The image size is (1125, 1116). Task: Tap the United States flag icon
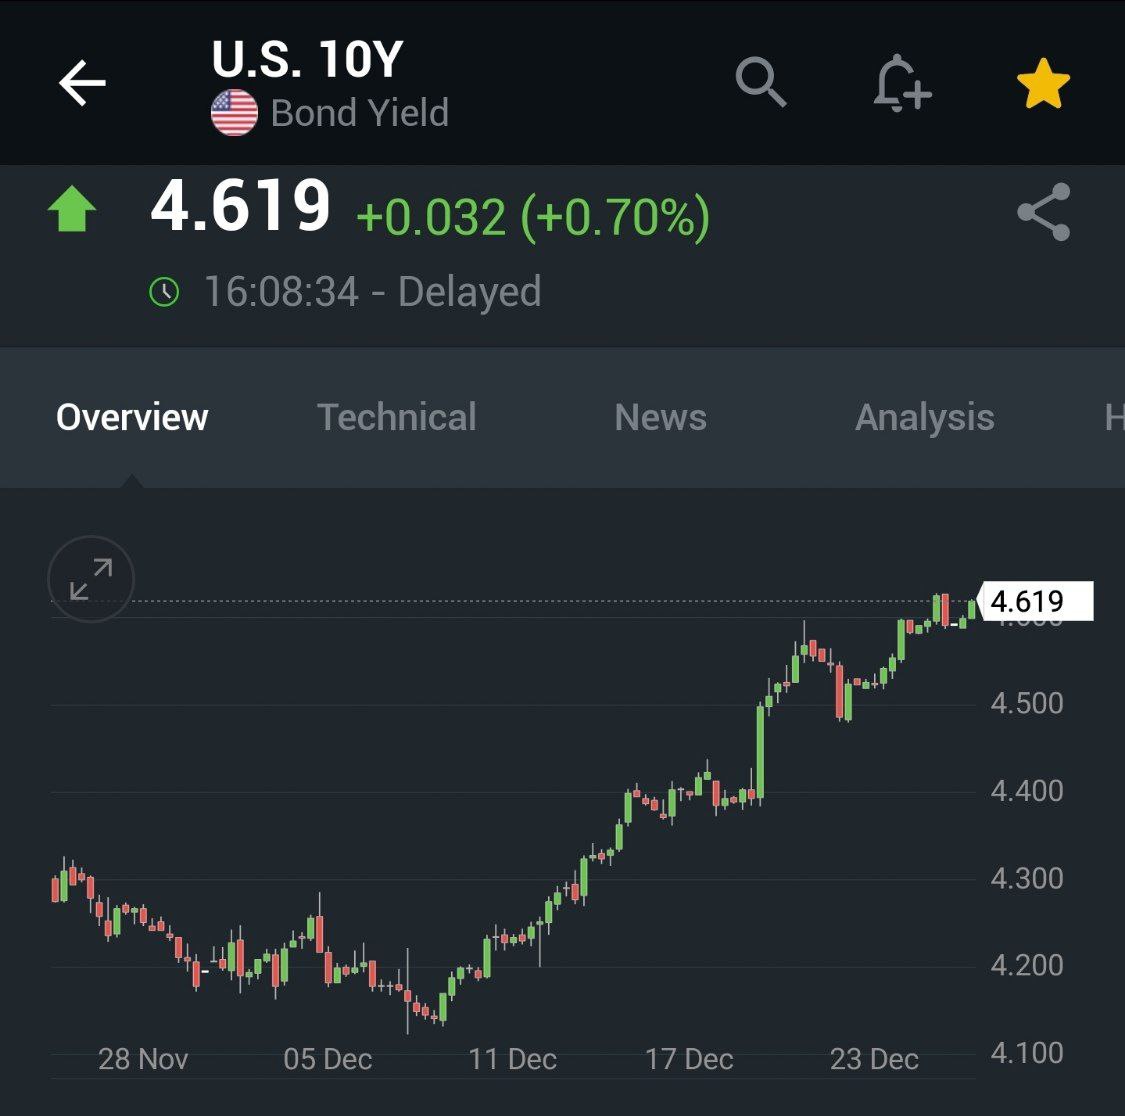coord(234,113)
